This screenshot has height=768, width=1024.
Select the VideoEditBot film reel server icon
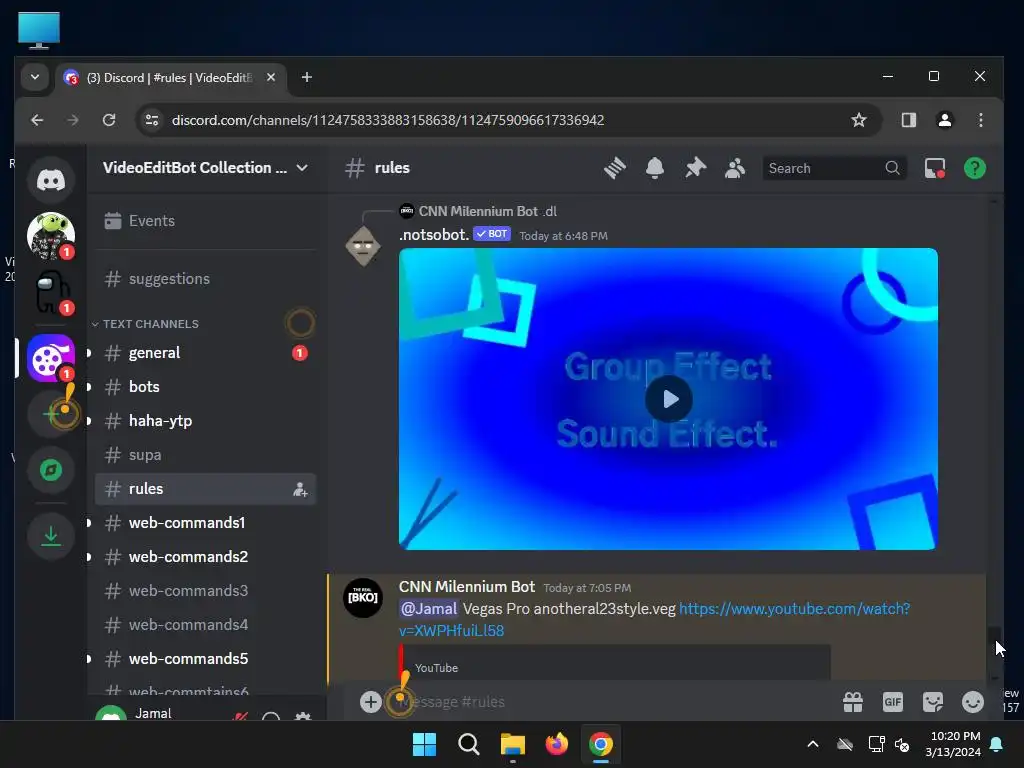pos(51,357)
